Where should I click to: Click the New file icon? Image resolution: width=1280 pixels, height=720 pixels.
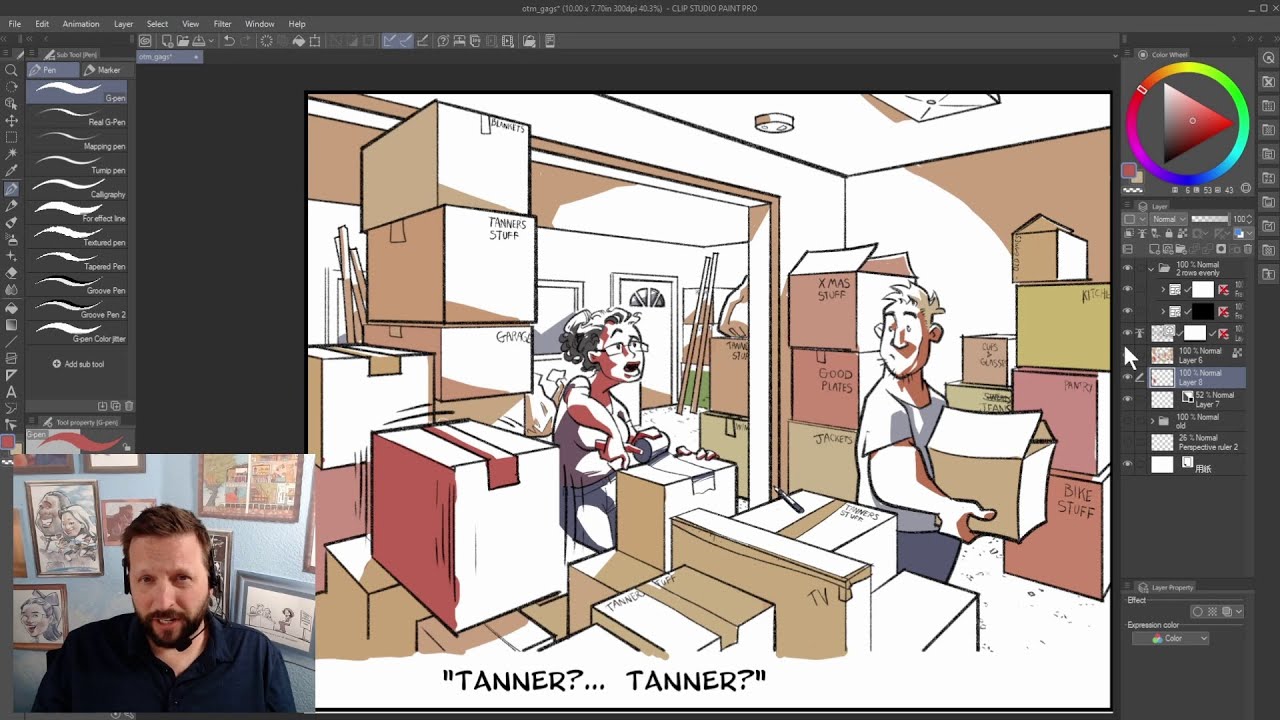point(167,41)
